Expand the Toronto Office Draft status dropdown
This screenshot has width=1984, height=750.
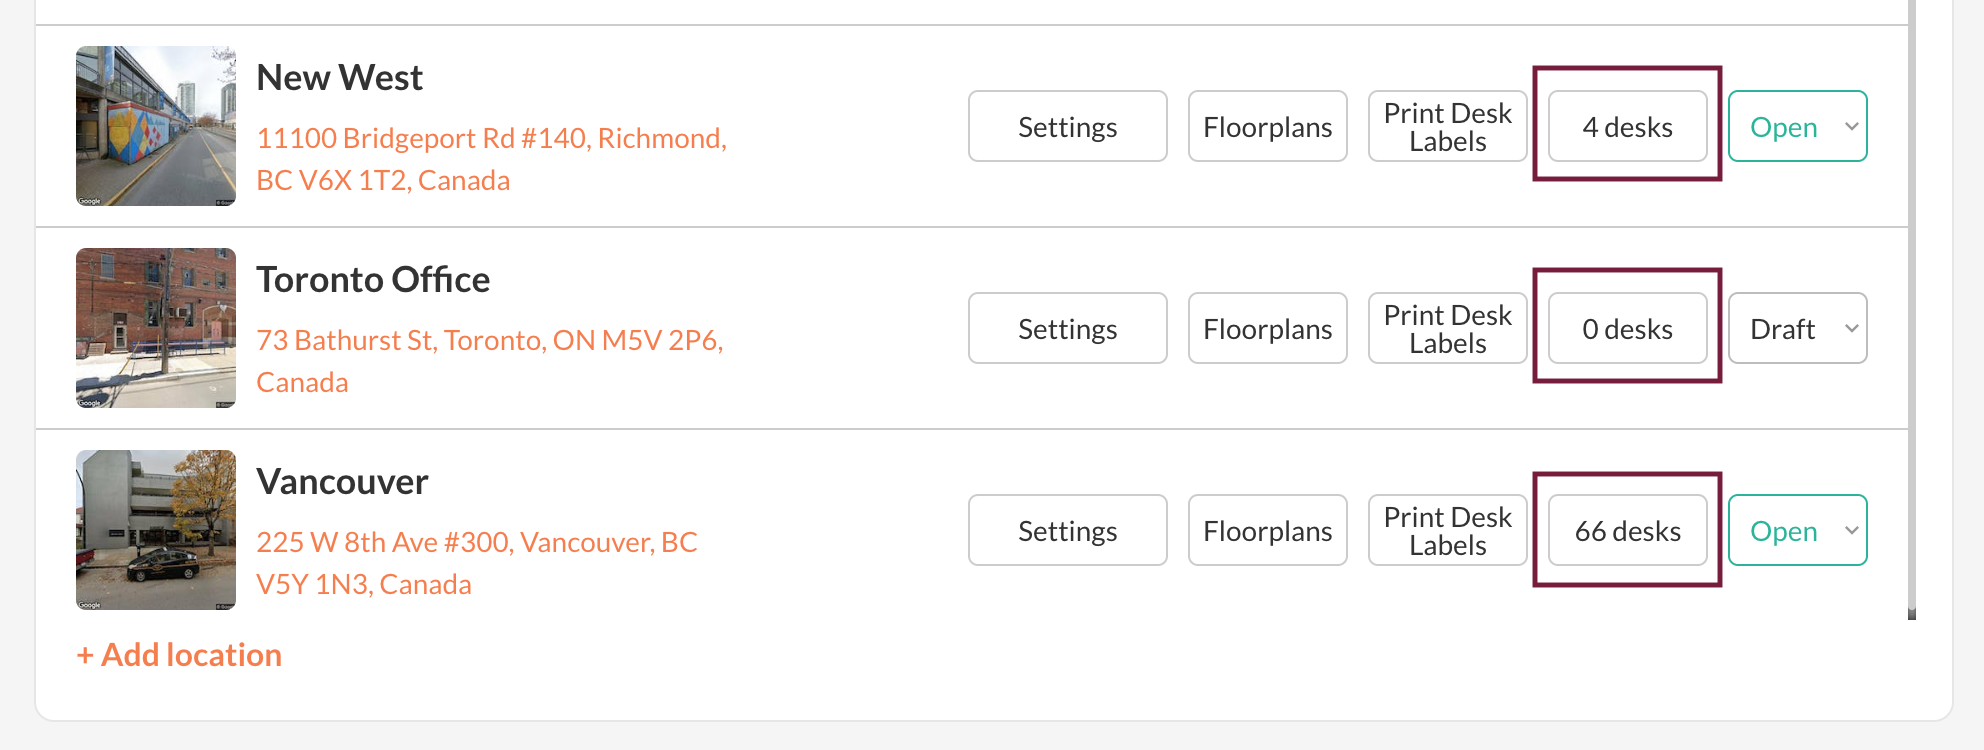coord(1797,329)
